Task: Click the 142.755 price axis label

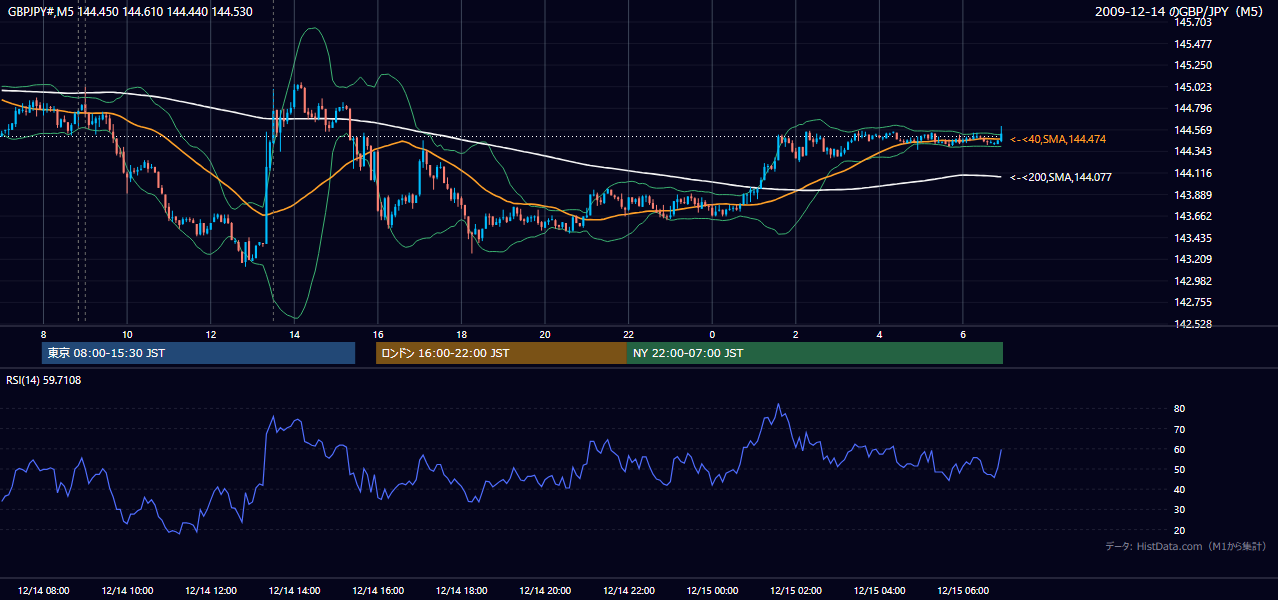Action: tap(1191, 302)
